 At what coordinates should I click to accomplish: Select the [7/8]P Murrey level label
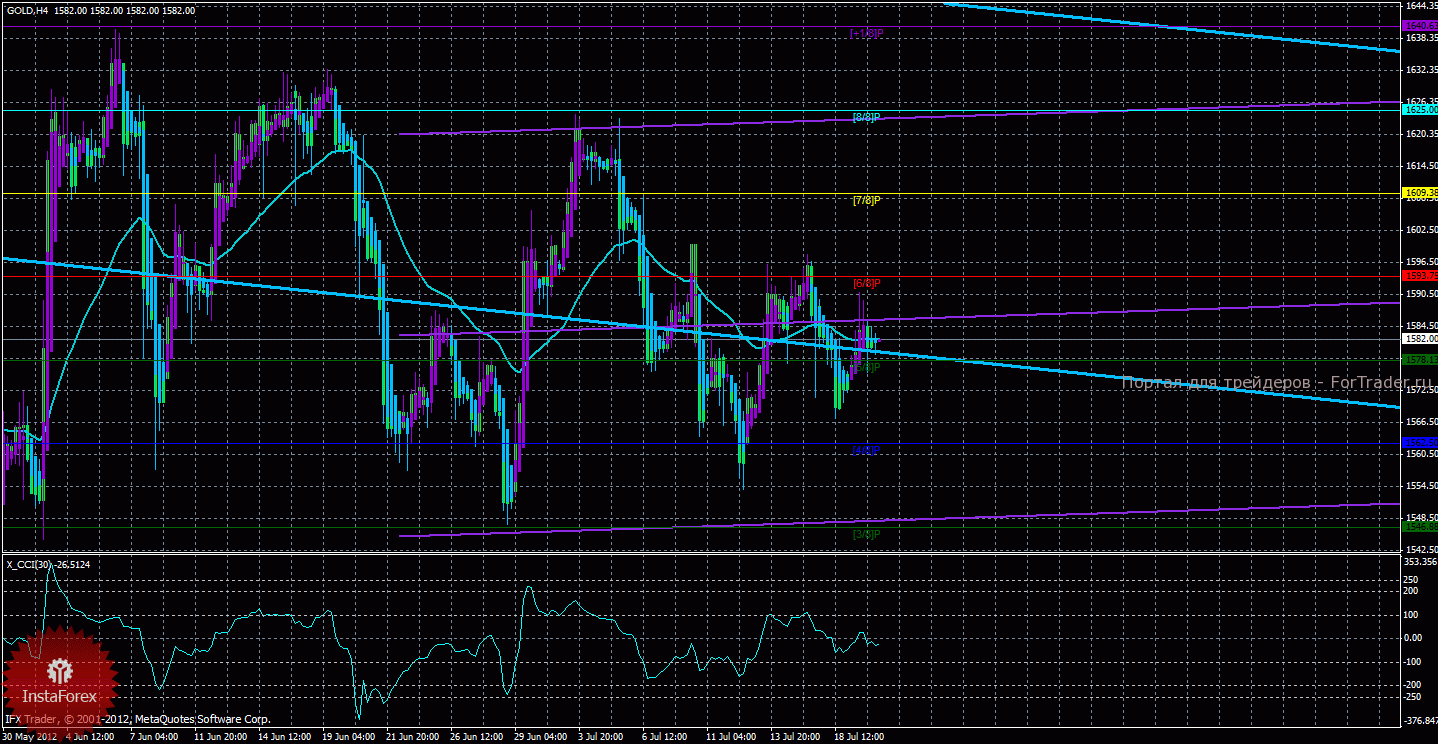867,200
